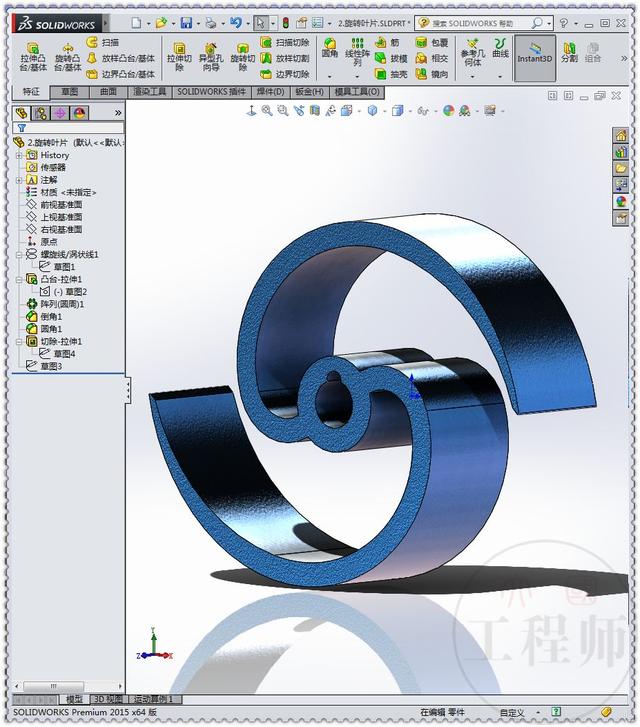Open the FeatureManager design tree tab
The width and height of the screenshot is (640, 727).
[x=21, y=113]
